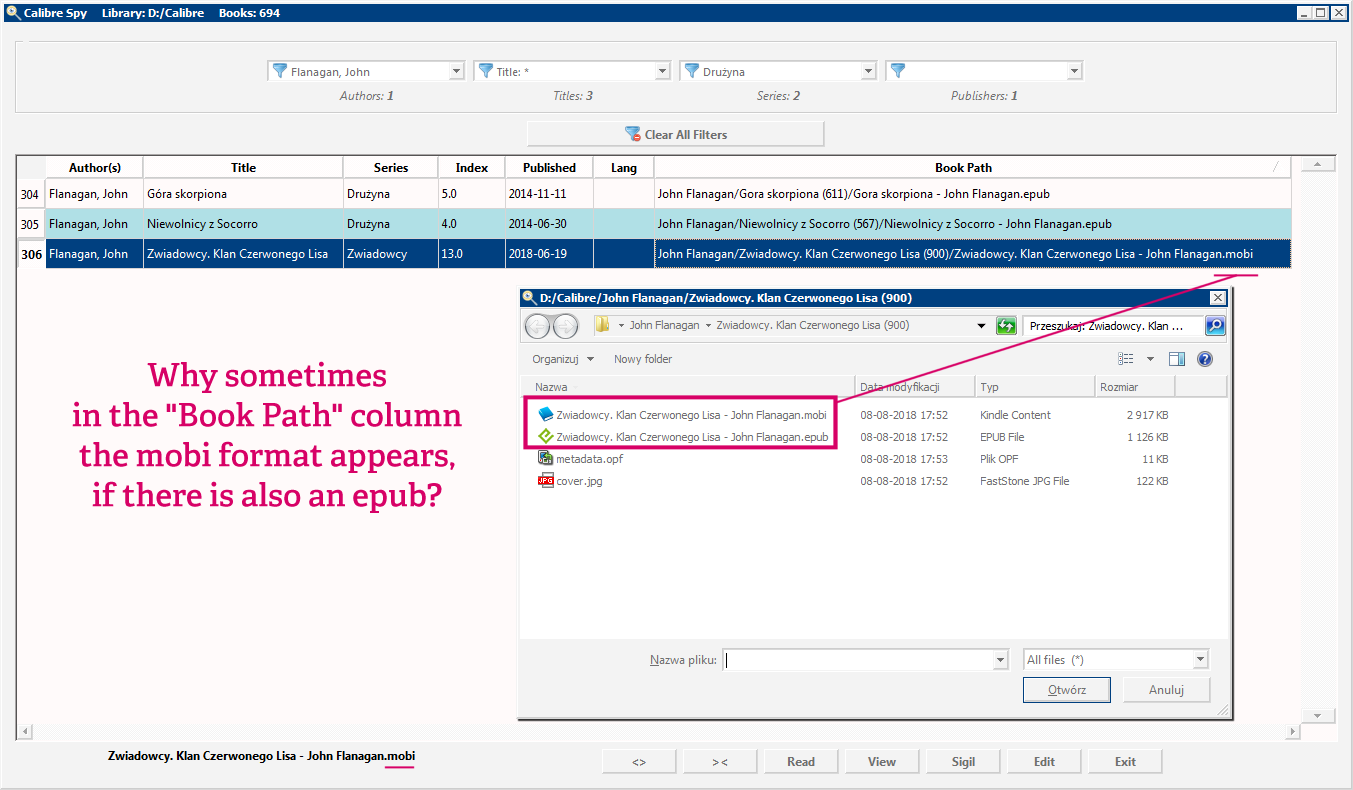The image size is (1353, 790).
Task: Select row number 306 header
Action: 31,254
